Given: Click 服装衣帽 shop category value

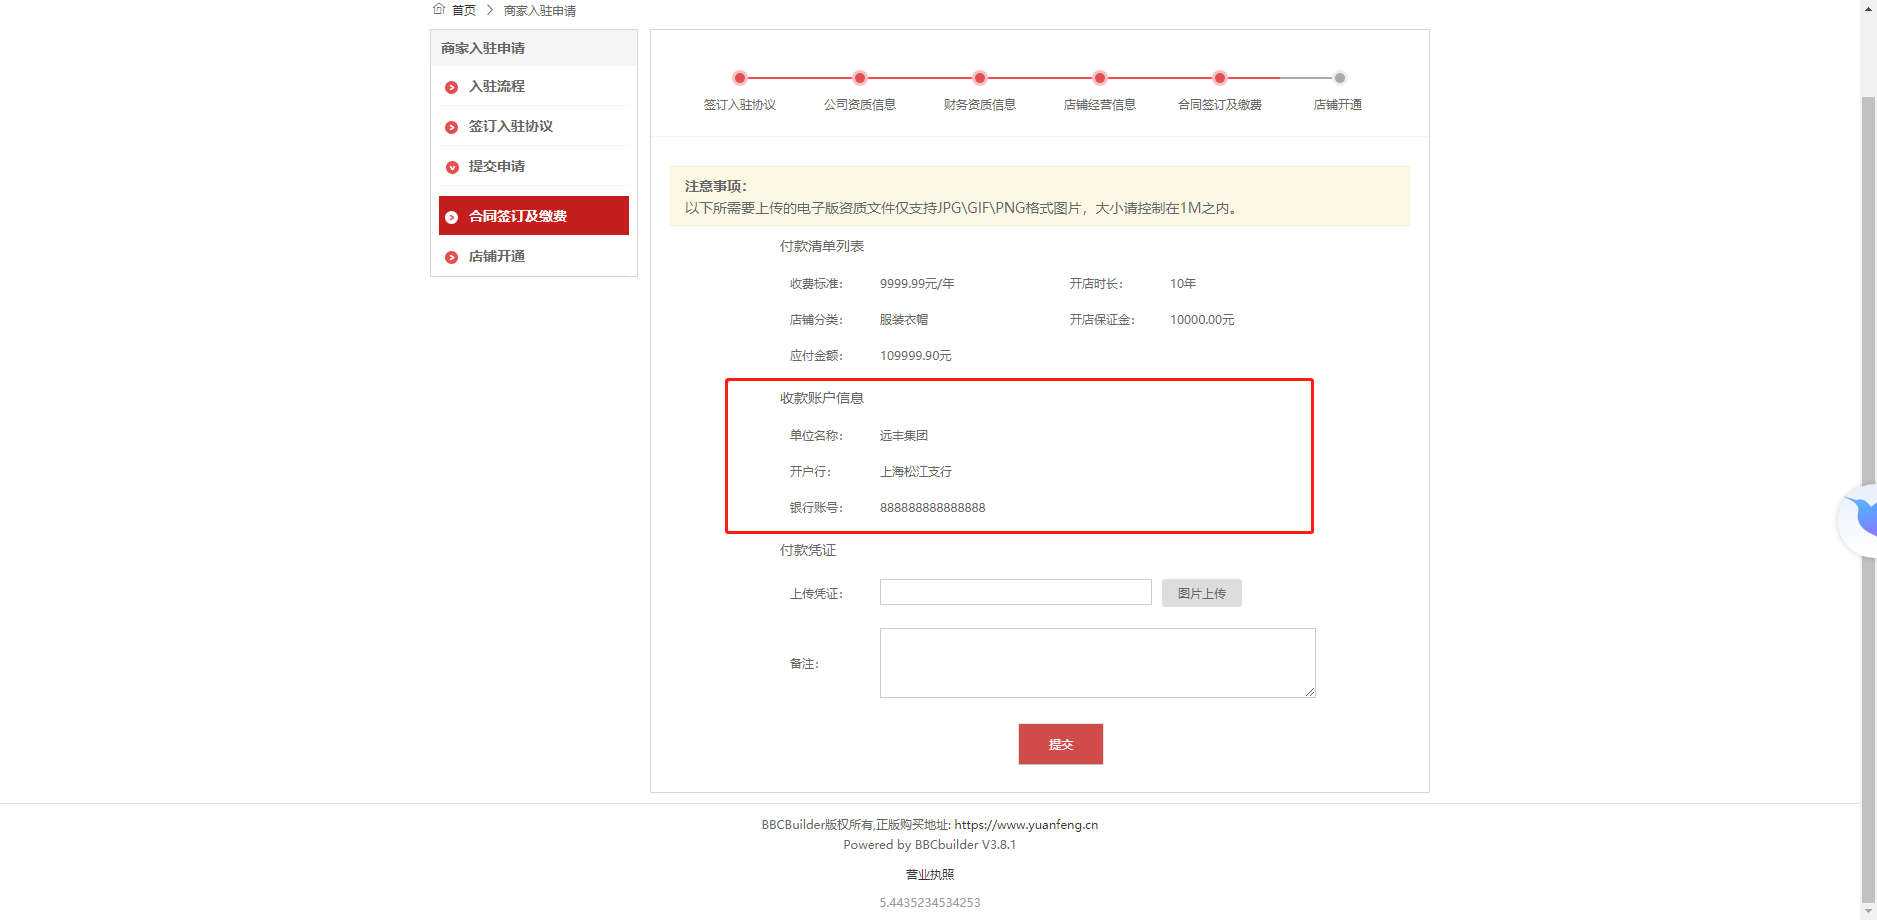Looking at the screenshot, I should coord(904,320).
